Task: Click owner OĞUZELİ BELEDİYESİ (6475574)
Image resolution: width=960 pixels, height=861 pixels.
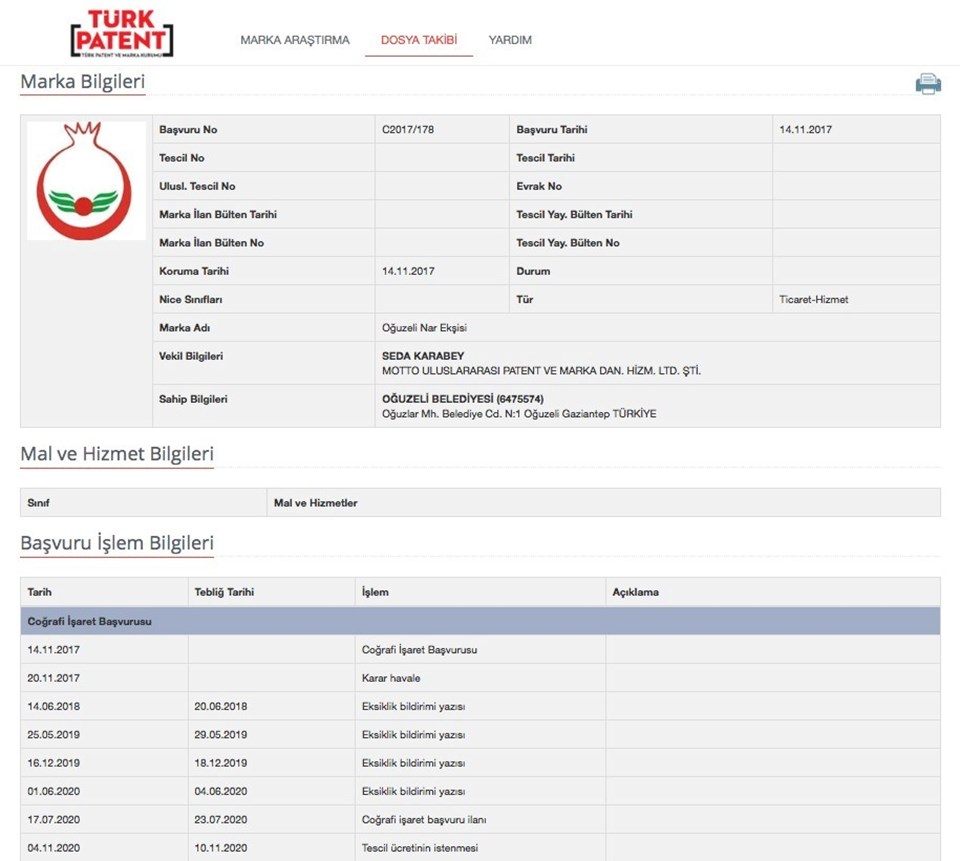Action: (x=463, y=399)
